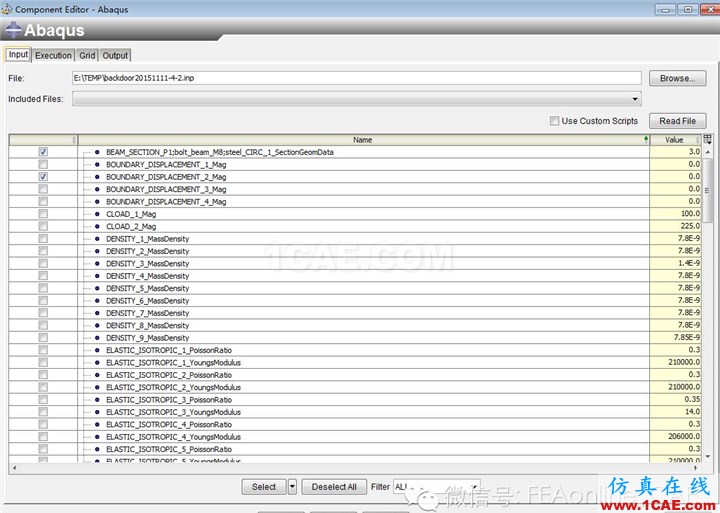
Task: Click the vertical scrollbar thumb
Action: click(x=708, y=190)
